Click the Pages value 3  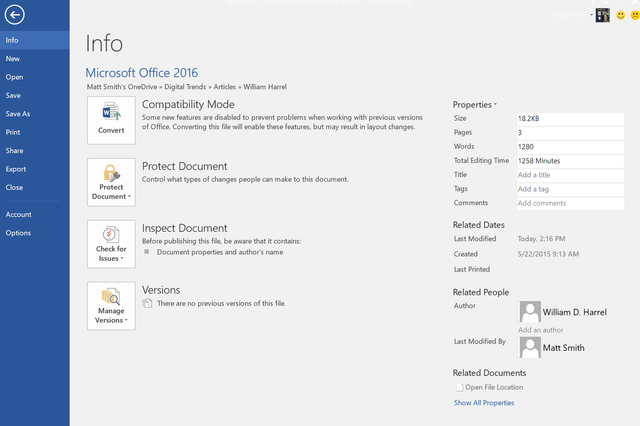(570, 133)
